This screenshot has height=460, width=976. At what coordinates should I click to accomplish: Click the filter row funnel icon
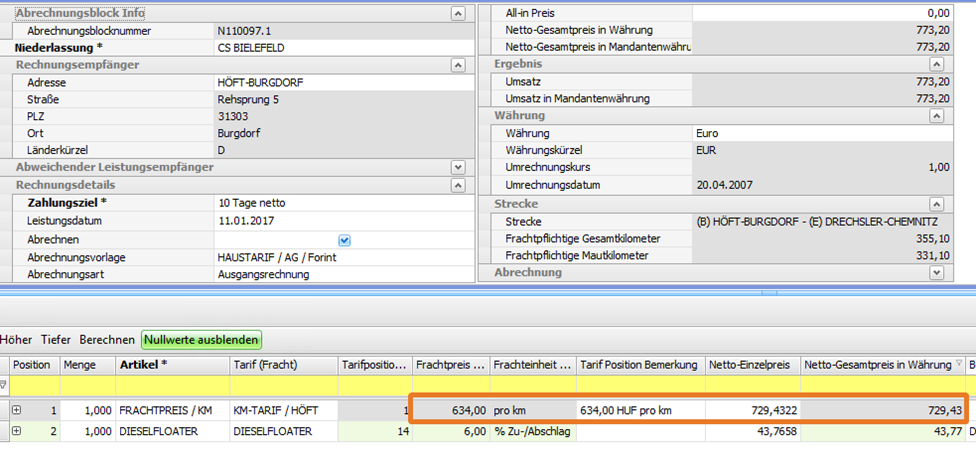coord(4,385)
